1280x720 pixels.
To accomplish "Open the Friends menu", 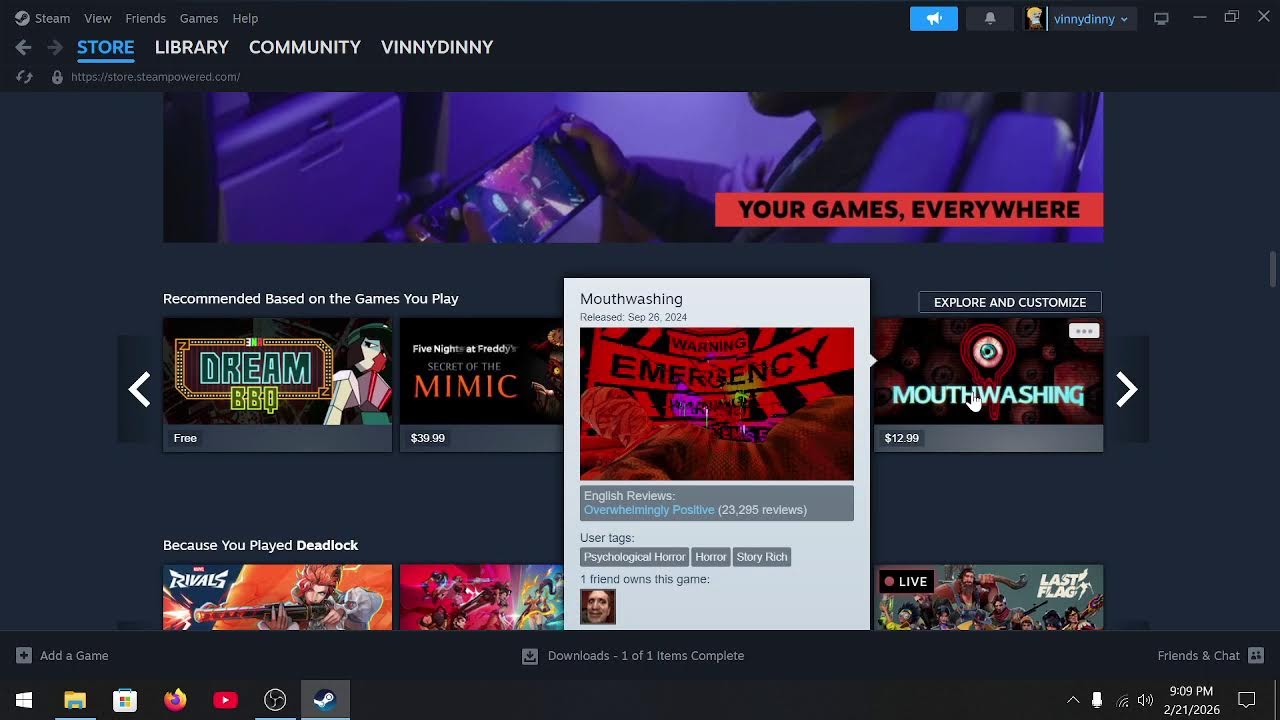I will (146, 18).
